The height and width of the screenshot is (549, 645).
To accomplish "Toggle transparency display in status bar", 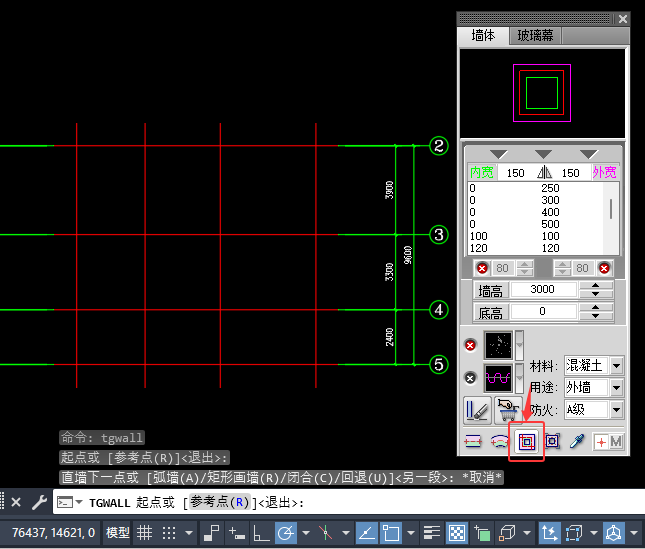I will (x=457, y=533).
